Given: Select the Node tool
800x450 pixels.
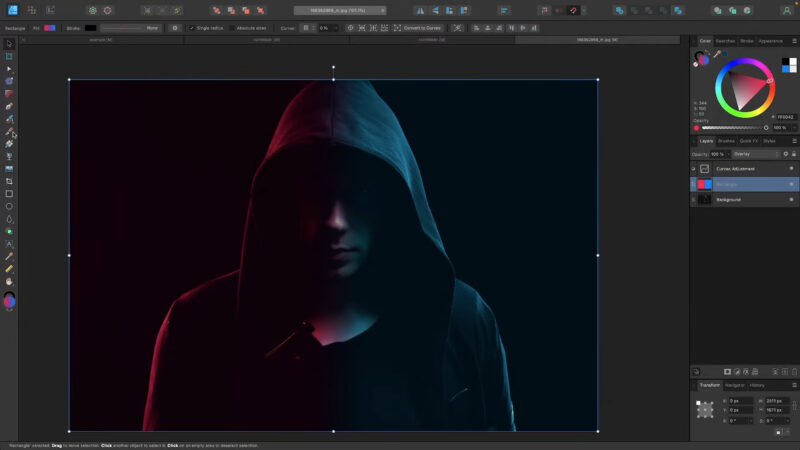Looking at the screenshot, I should [x=9, y=69].
